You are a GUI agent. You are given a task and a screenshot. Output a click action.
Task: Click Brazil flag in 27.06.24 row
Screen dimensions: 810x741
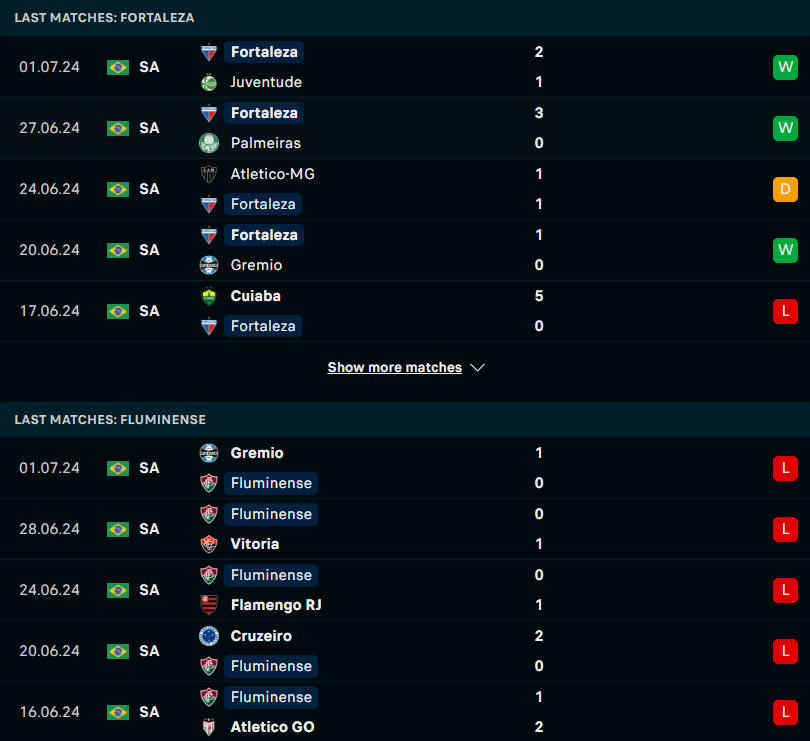click(118, 128)
